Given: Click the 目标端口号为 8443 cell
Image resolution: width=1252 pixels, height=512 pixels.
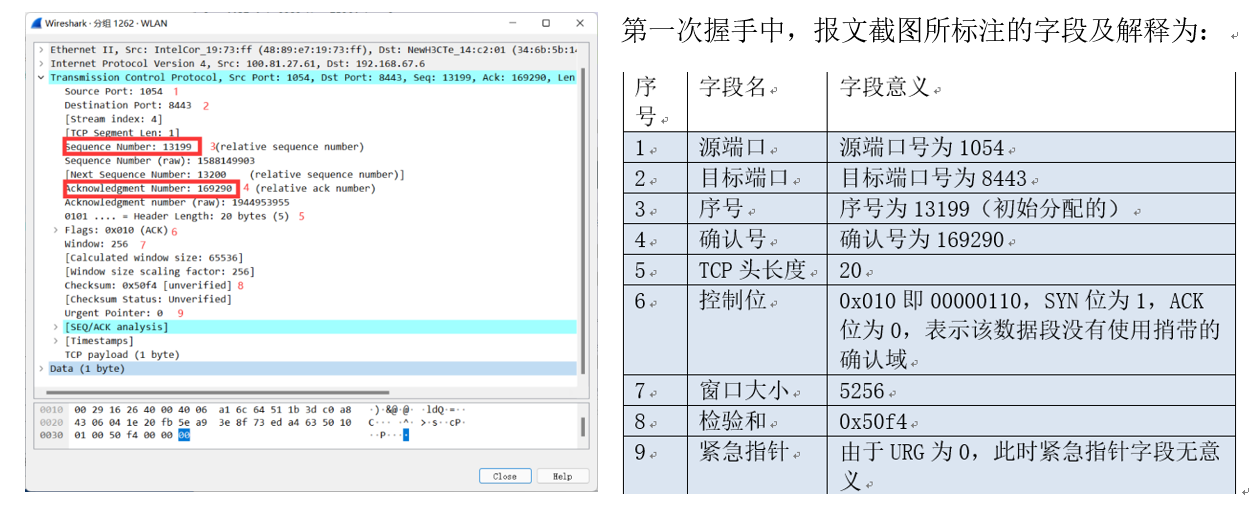Looking at the screenshot, I should 1031,178.
